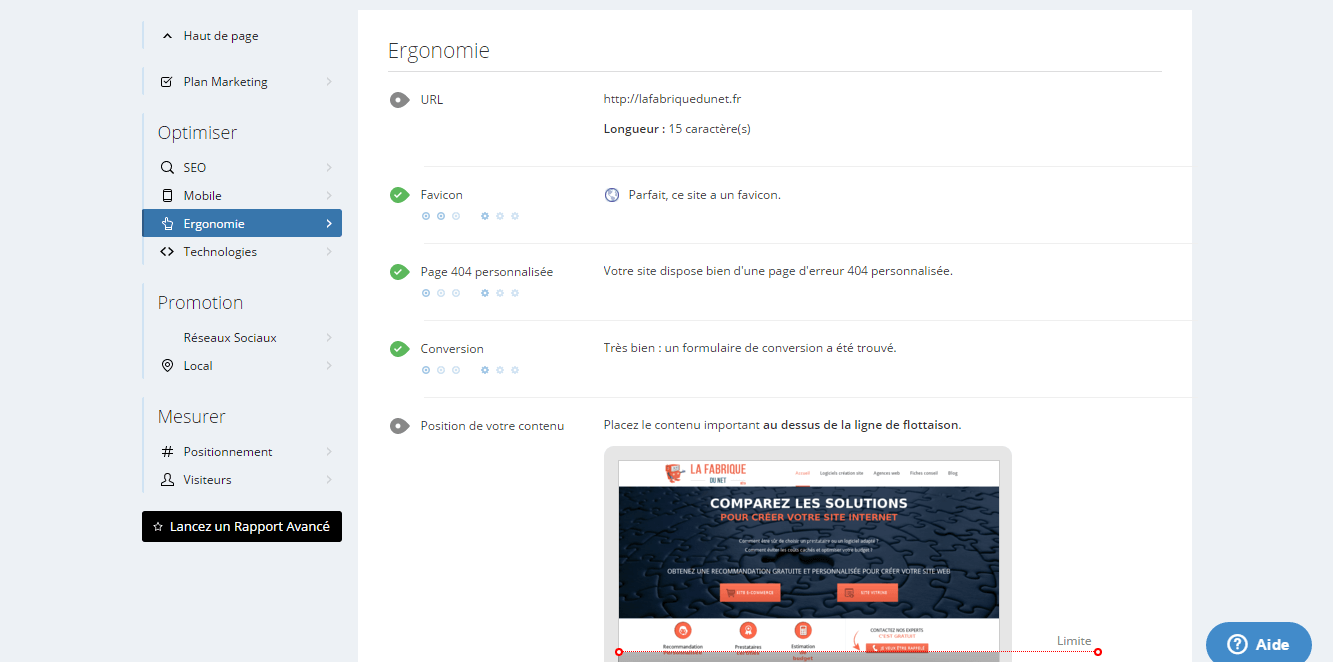This screenshot has height=662, width=1333.
Task: Click the code brackets icon beside Technologies
Action: coord(167,252)
